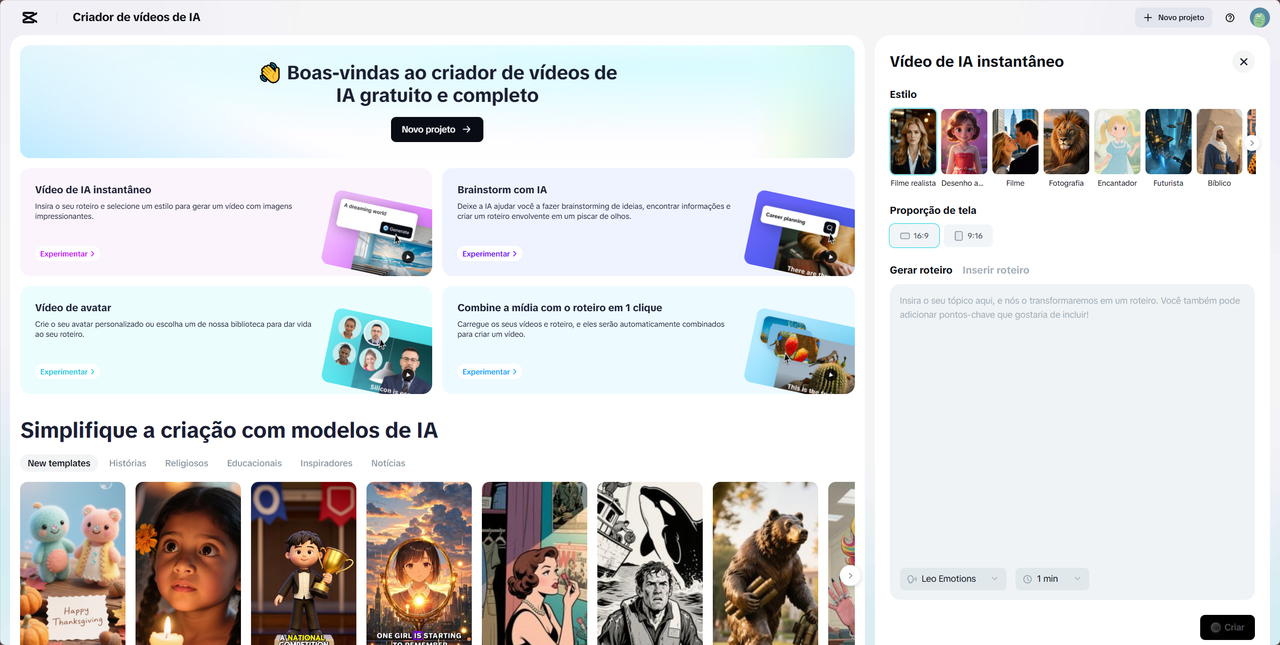Open the Leo Emotions voice dropdown
The width and height of the screenshot is (1280, 645).
tap(952, 579)
